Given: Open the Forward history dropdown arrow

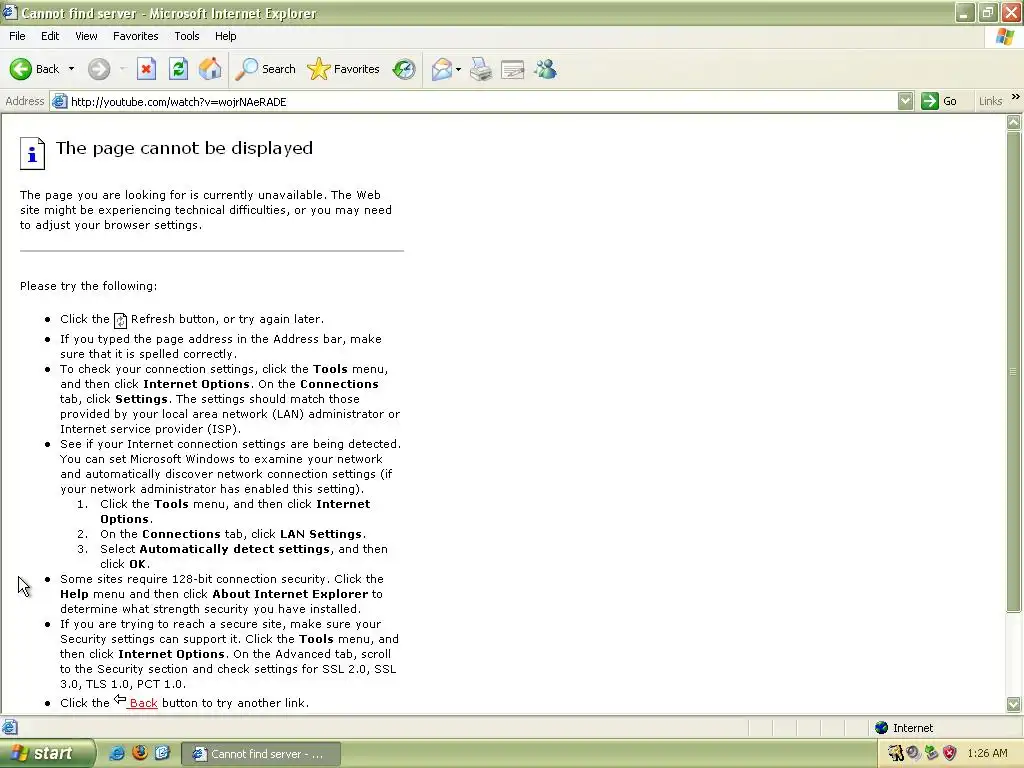Looking at the screenshot, I should (123, 69).
